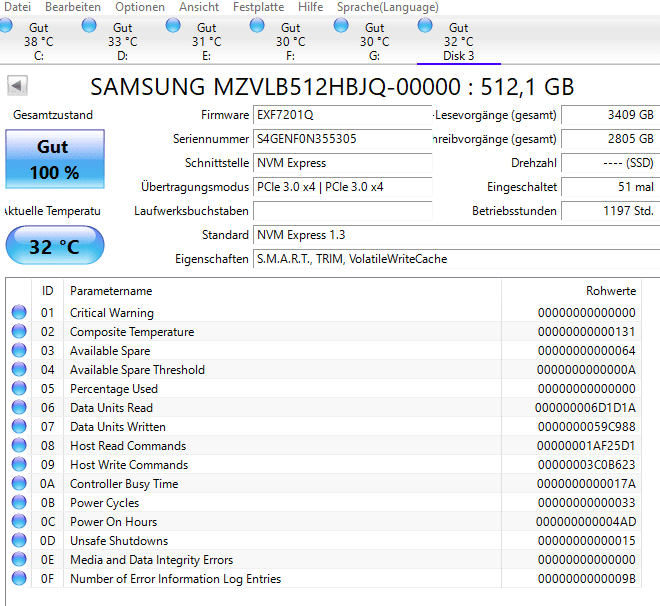Image resolution: width=660 pixels, height=606 pixels.
Task: Select the D: drive tab
Action: [122, 41]
